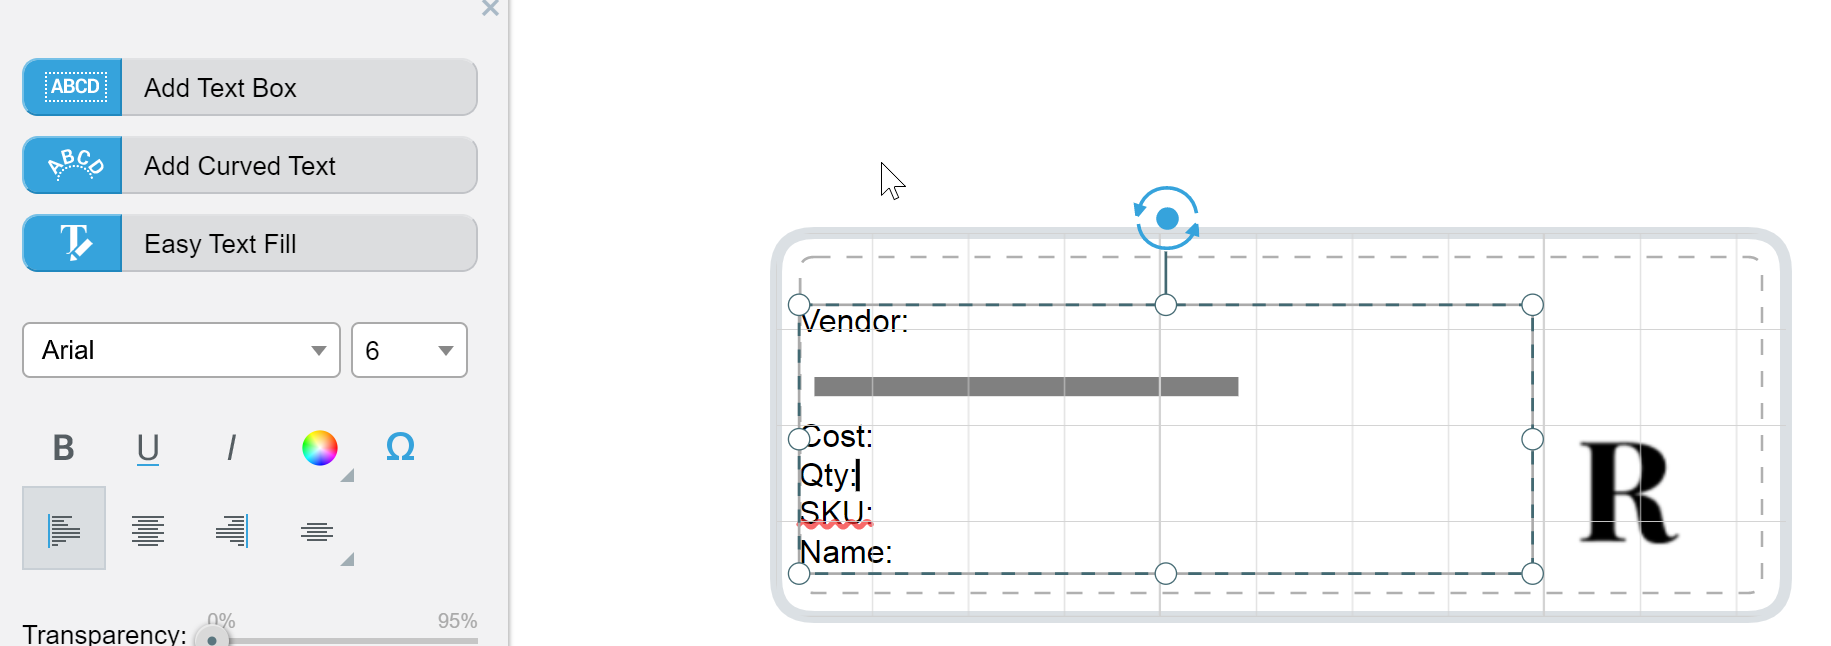Click the Easy Text Fill icon

pos(73,243)
